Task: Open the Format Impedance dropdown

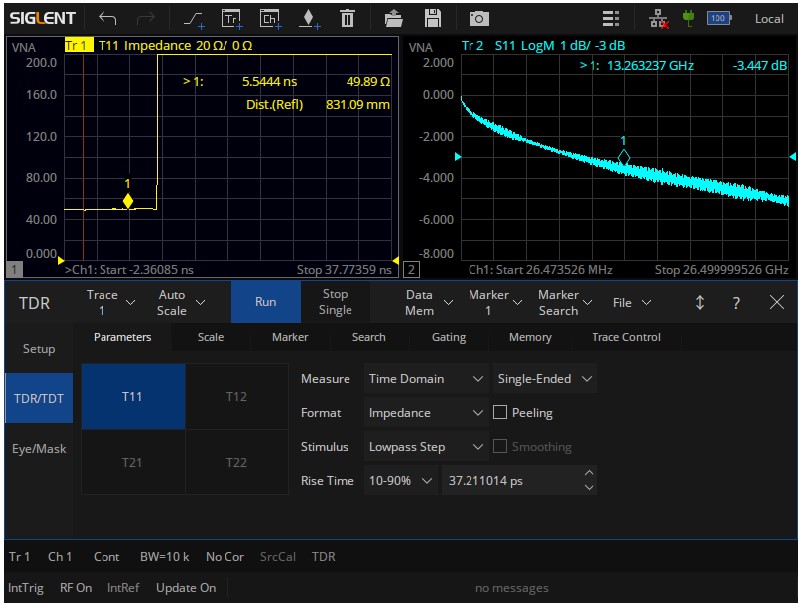Action: tap(426, 413)
